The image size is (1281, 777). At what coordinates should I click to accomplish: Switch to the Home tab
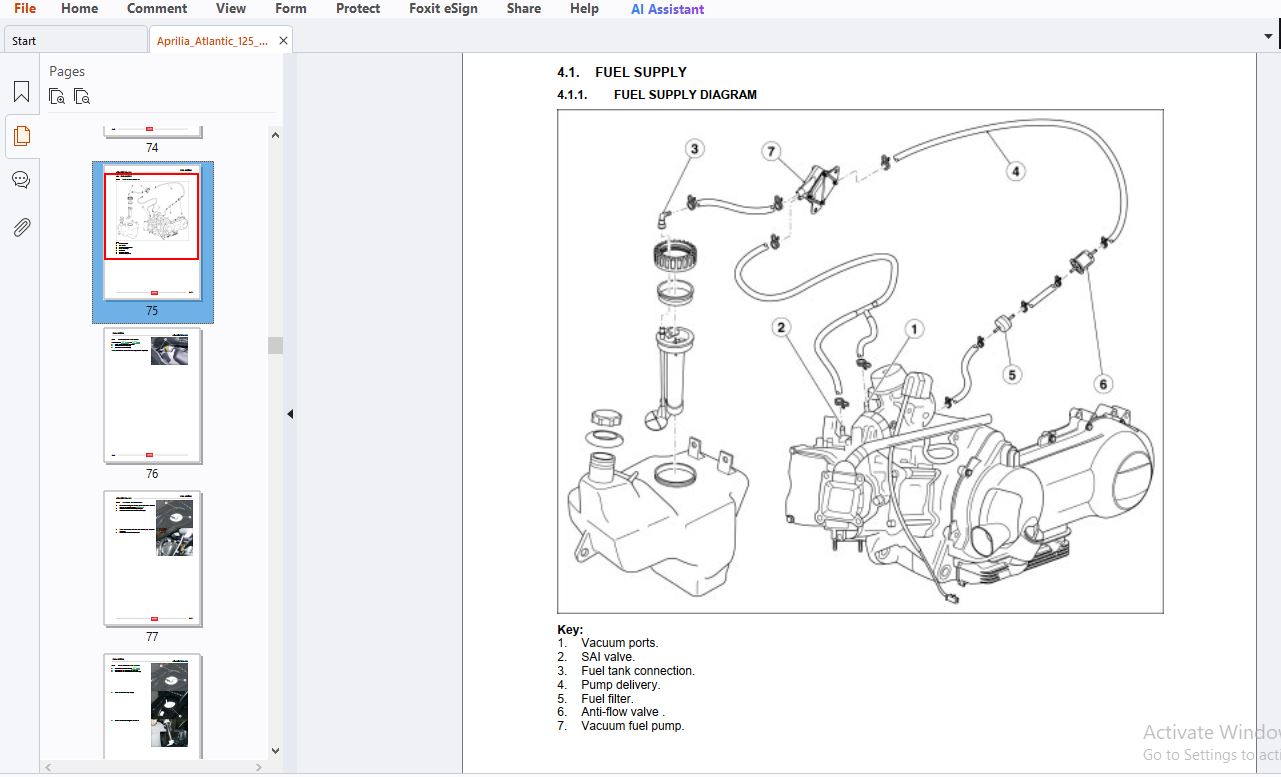[x=80, y=9]
